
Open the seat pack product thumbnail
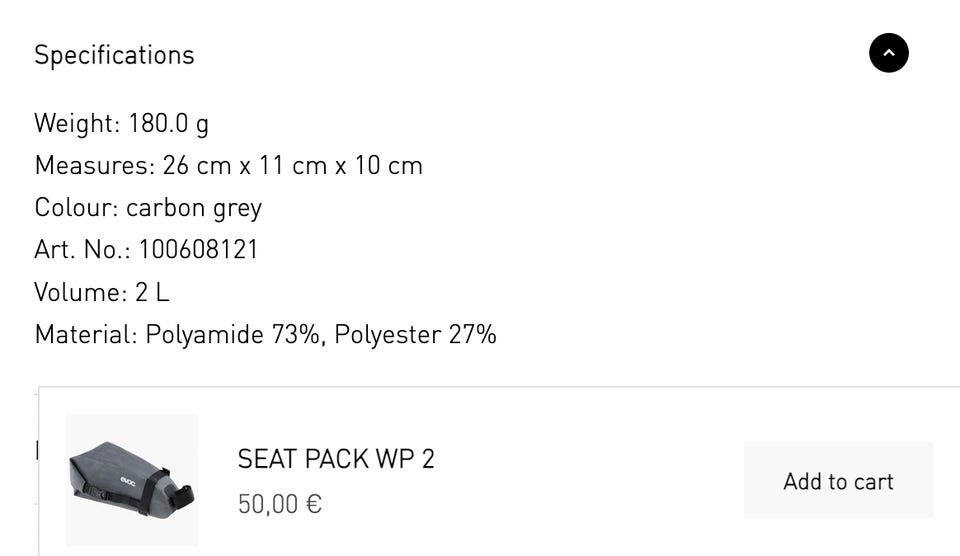coord(131,480)
